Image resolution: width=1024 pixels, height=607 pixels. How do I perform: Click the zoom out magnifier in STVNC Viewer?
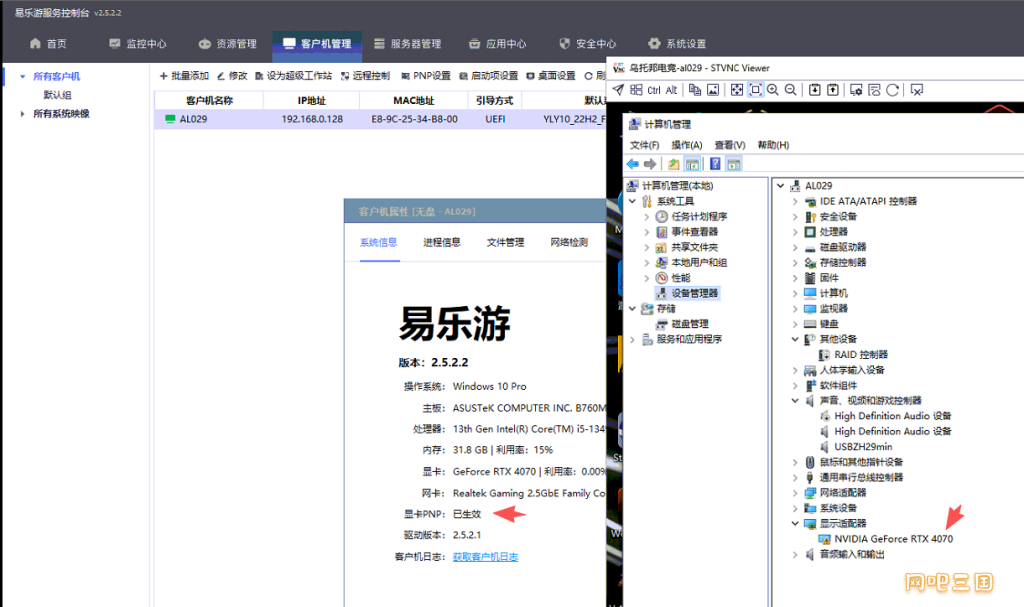click(791, 90)
